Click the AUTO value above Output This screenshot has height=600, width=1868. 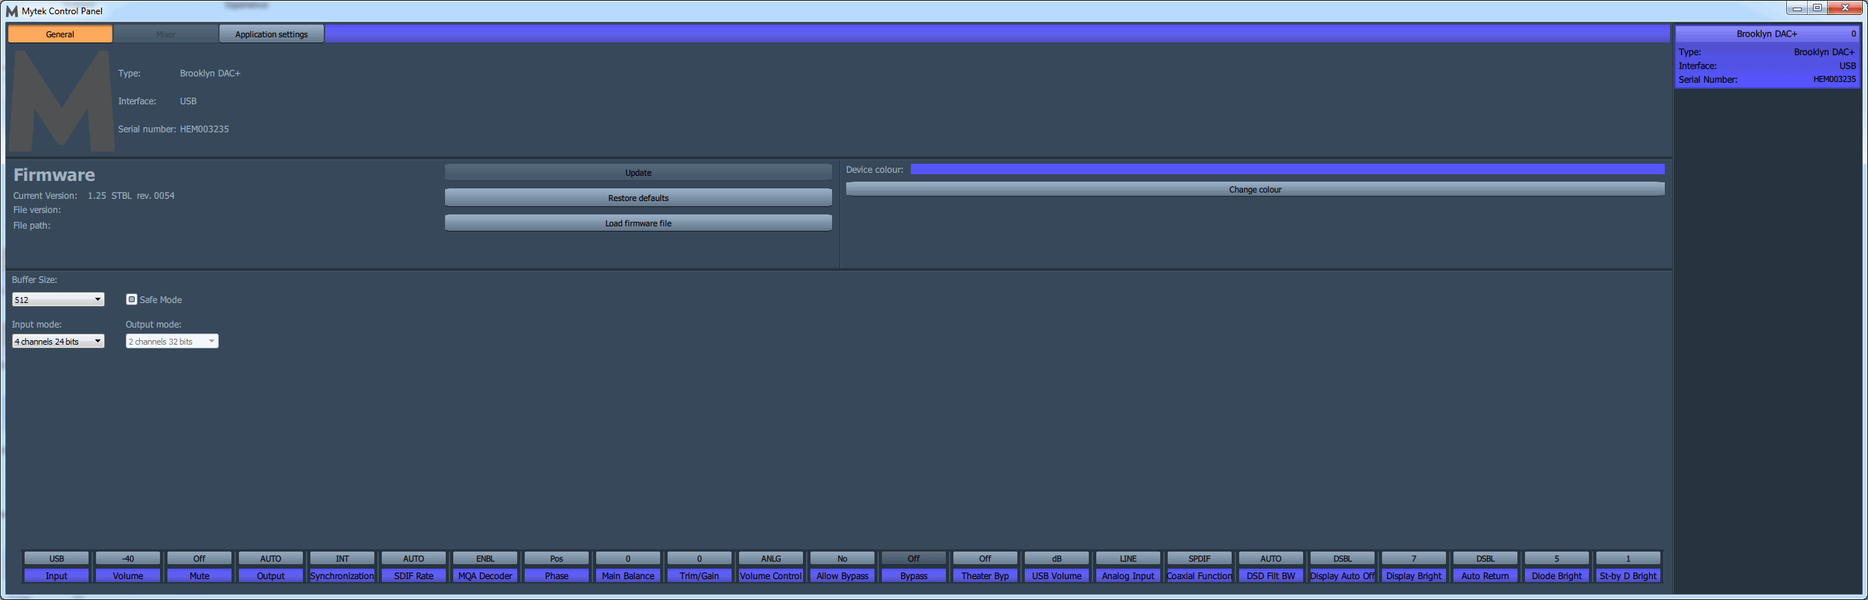point(271,559)
